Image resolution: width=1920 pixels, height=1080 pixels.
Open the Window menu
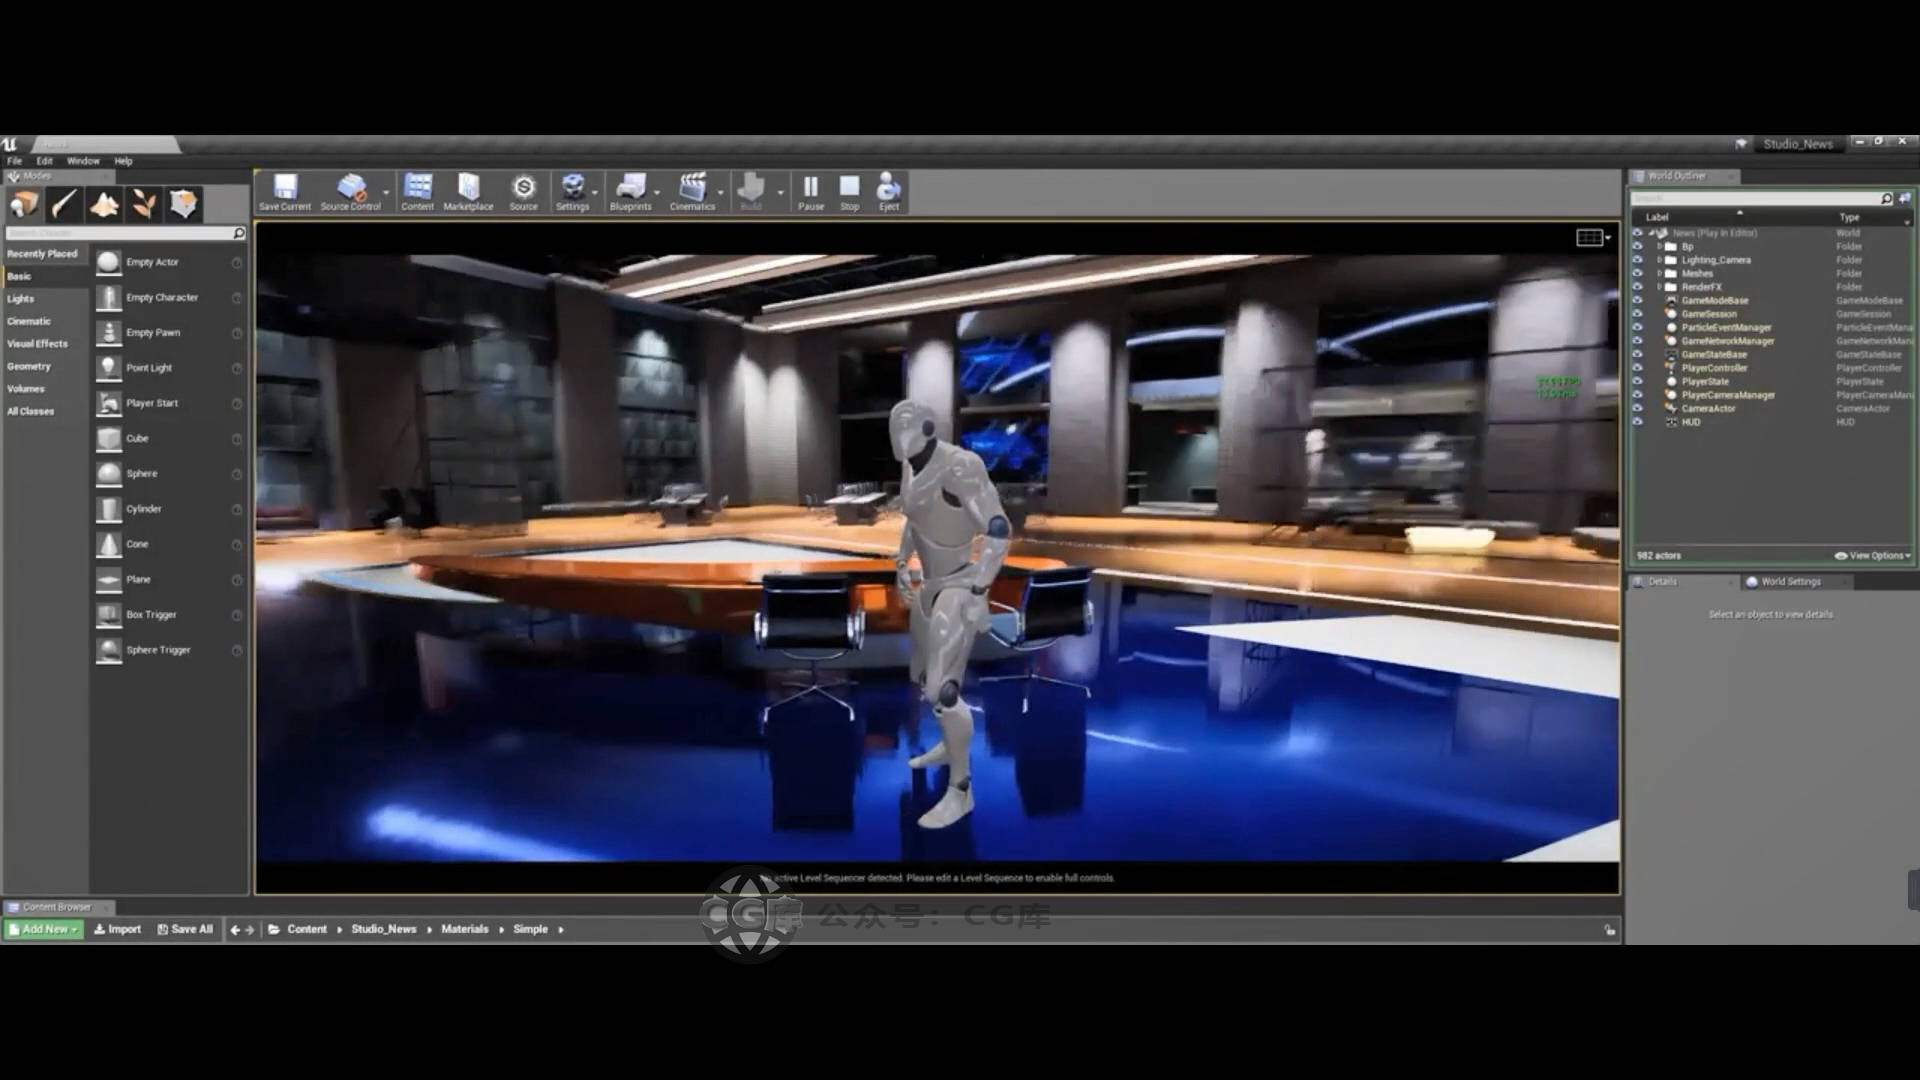(x=83, y=161)
